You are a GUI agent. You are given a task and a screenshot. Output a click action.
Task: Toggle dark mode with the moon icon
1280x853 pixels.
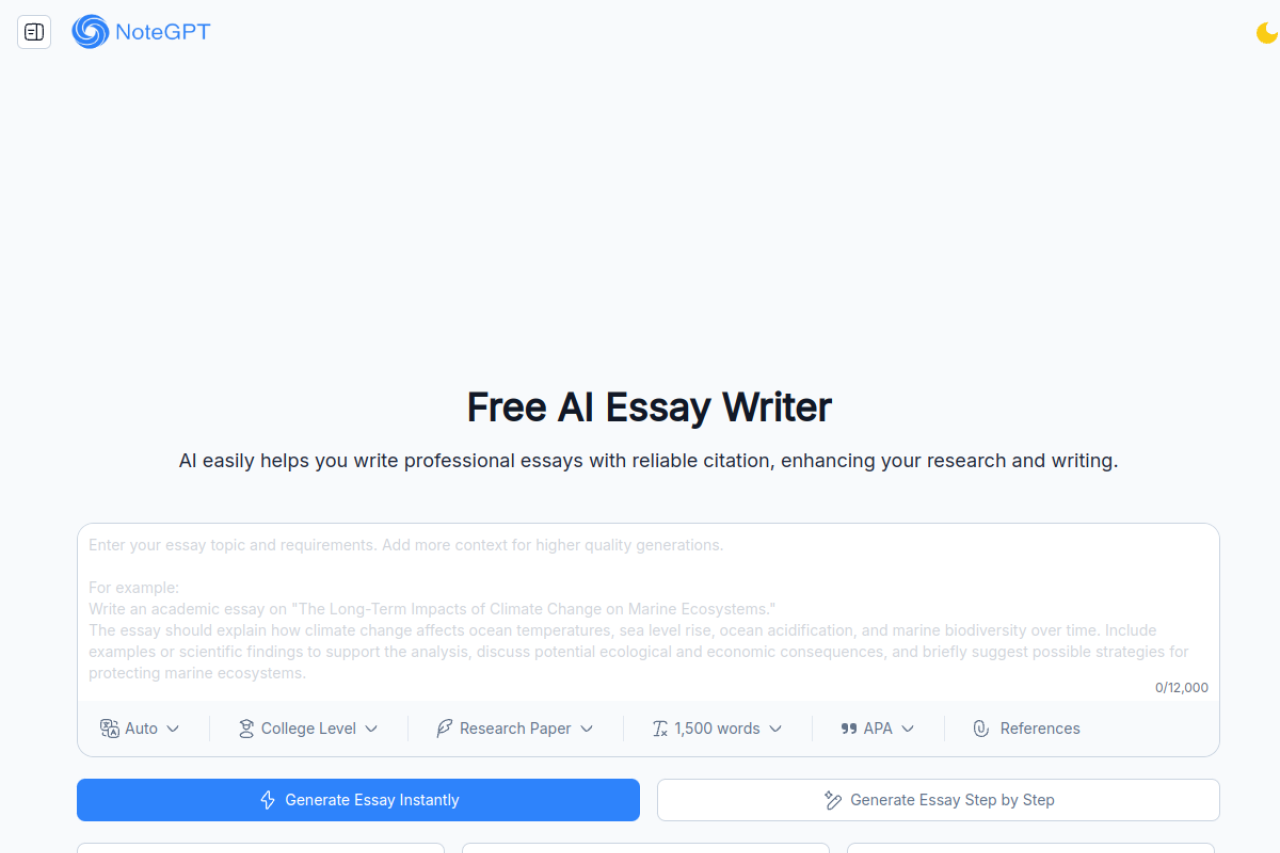pyautogui.click(x=1265, y=32)
